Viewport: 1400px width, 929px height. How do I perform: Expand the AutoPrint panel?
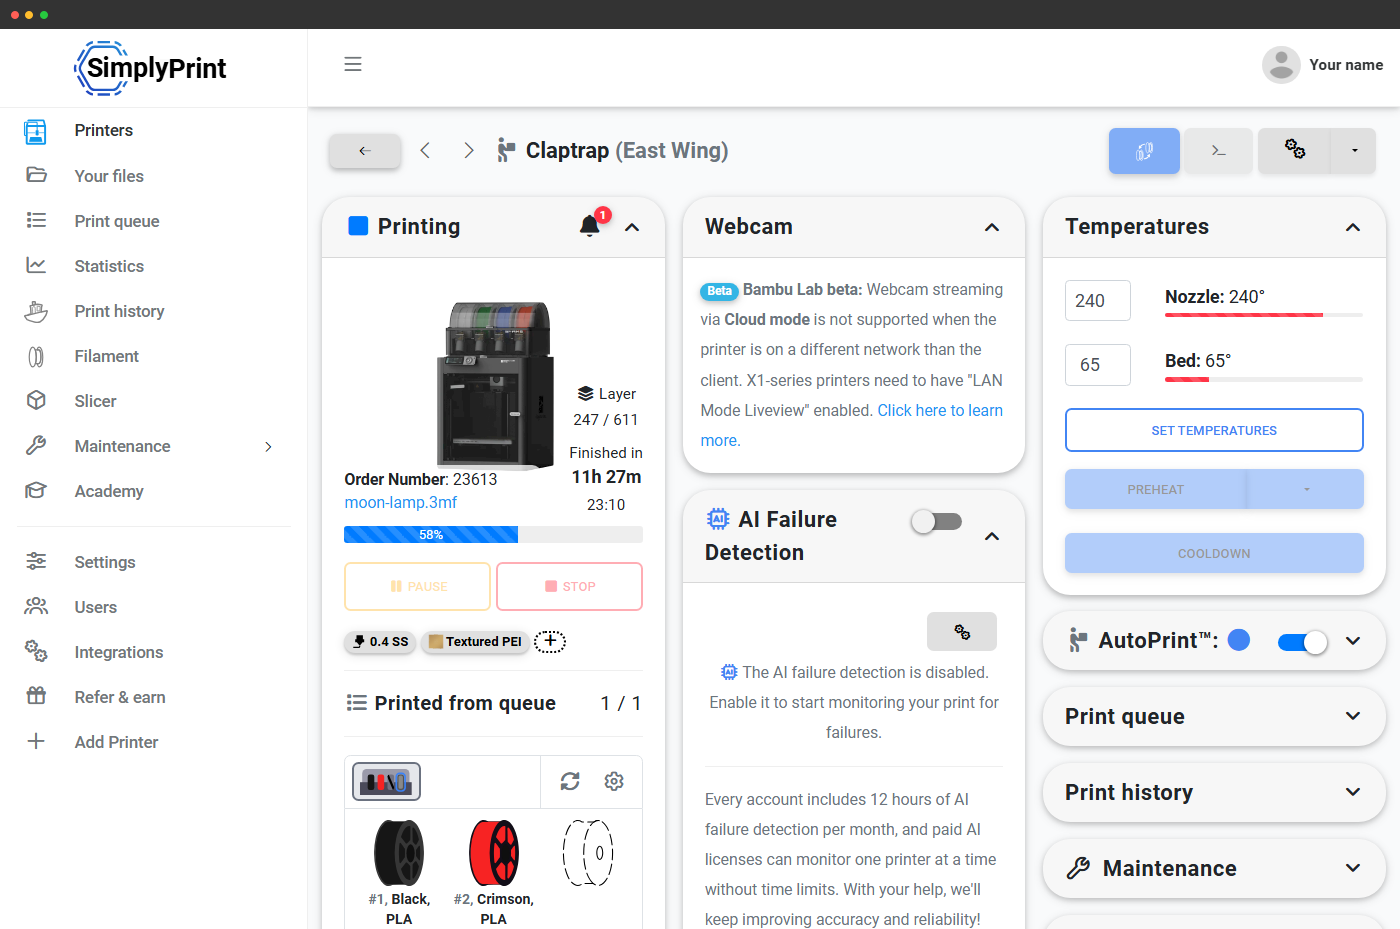(1353, 641)
